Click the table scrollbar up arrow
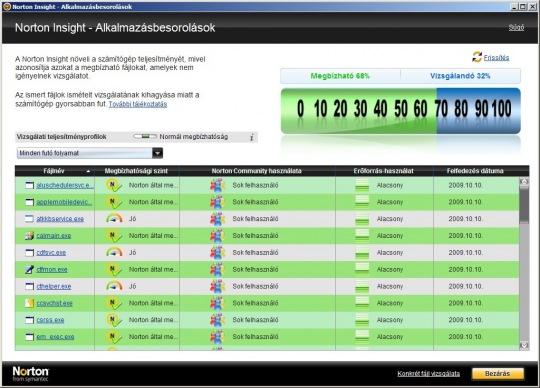 (524, 182)
